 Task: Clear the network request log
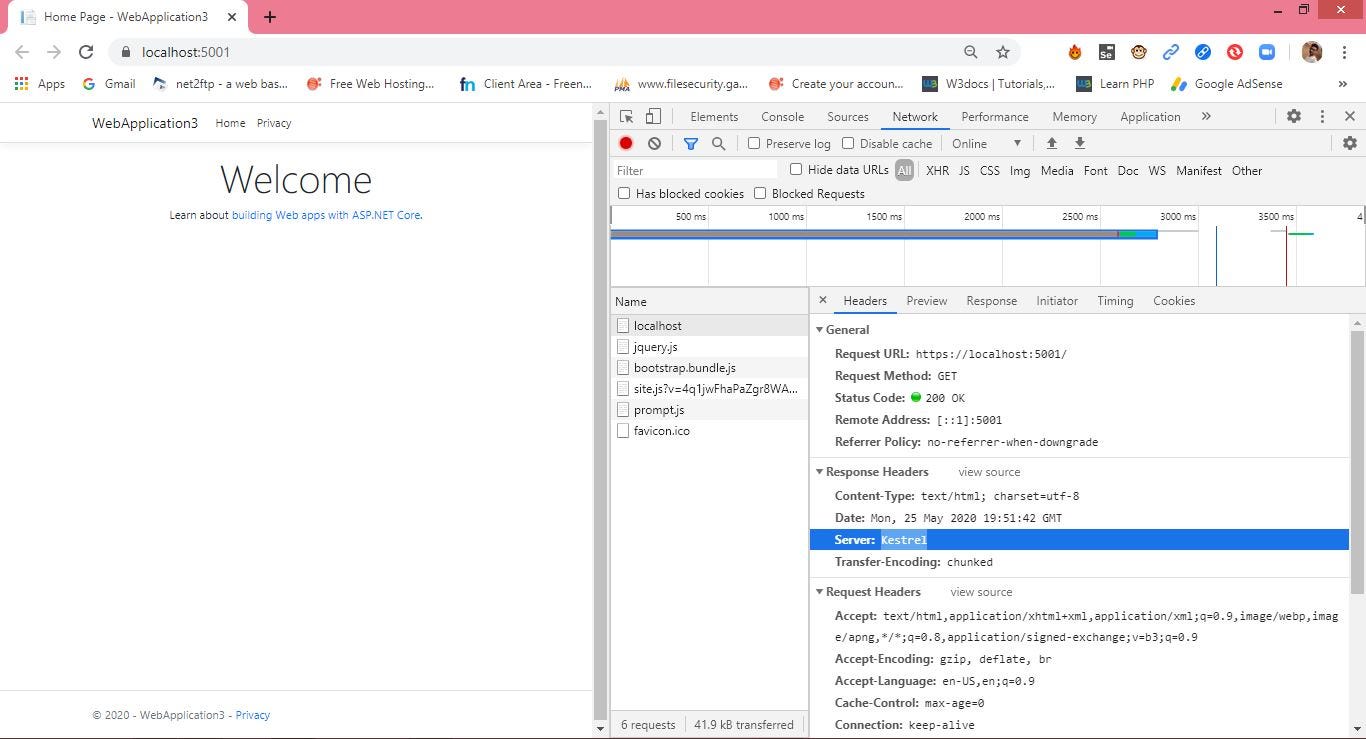pos(654,143)
